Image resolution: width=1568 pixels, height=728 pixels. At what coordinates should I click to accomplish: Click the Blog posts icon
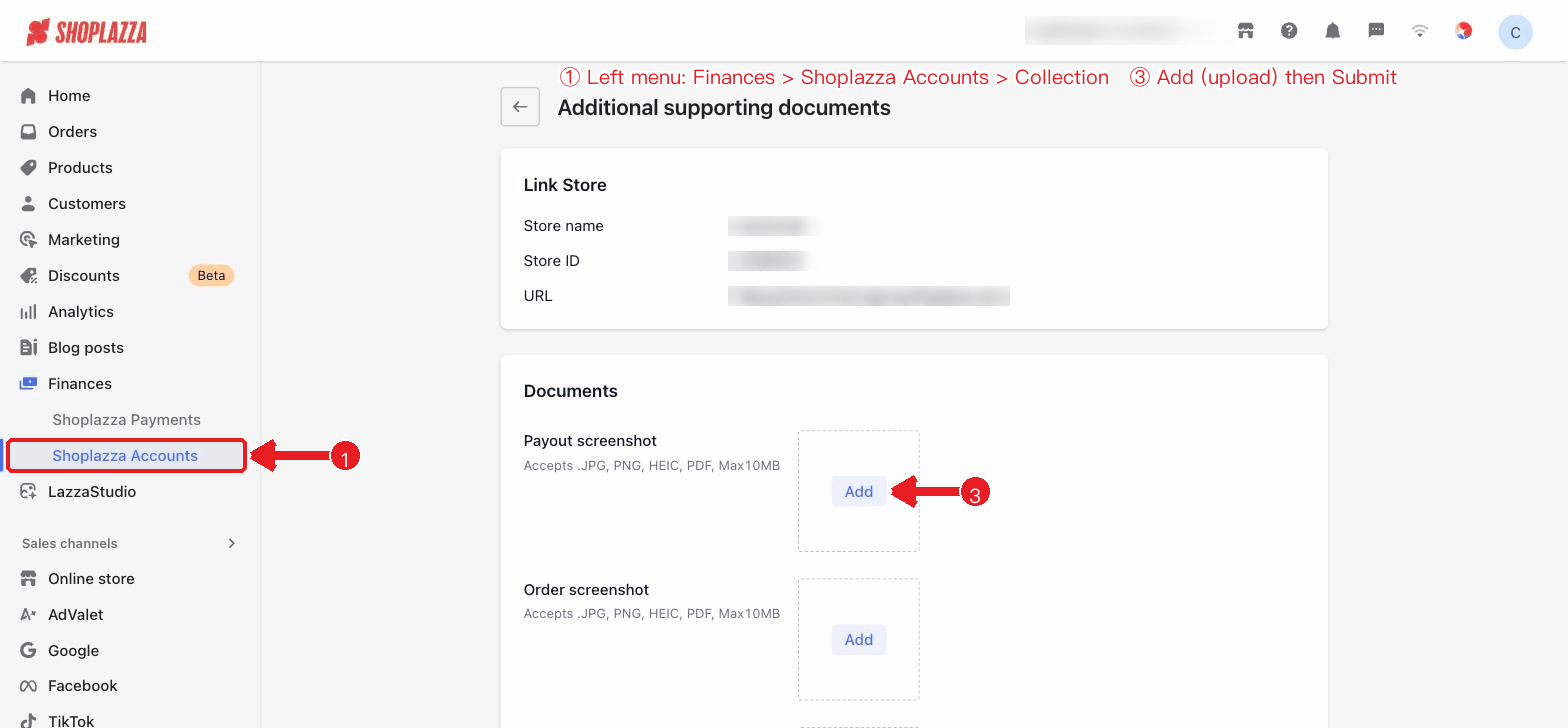point(28,348)
